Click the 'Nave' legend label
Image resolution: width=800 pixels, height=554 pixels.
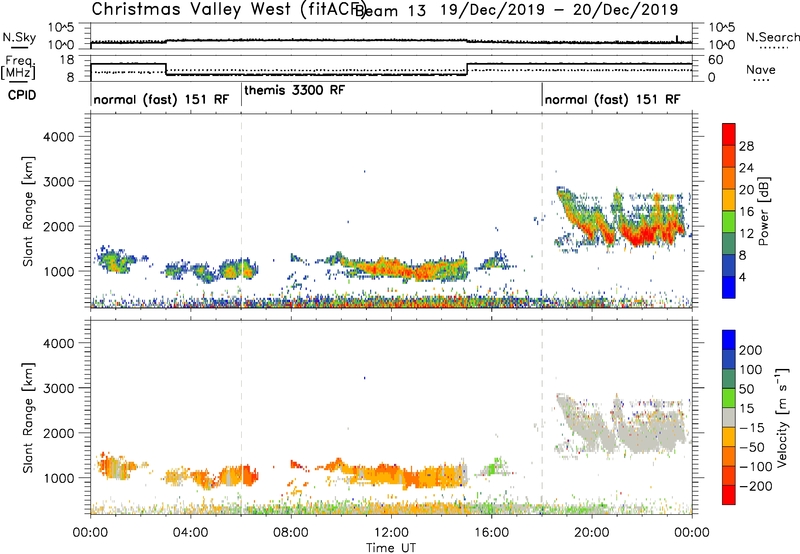click(761, 69)
